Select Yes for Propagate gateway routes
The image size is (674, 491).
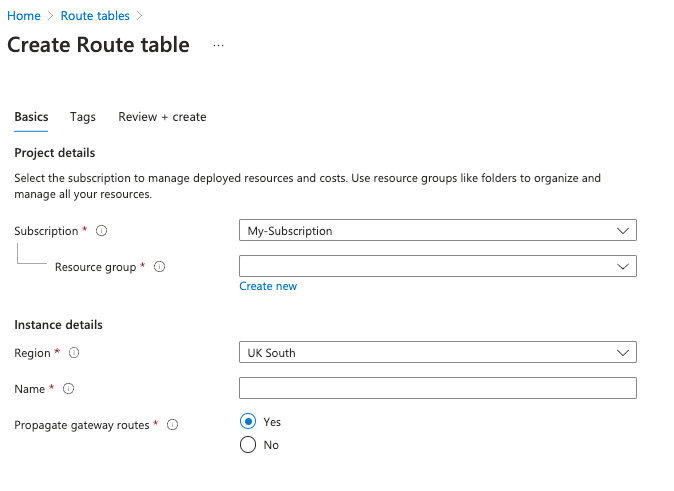point(248,421)
